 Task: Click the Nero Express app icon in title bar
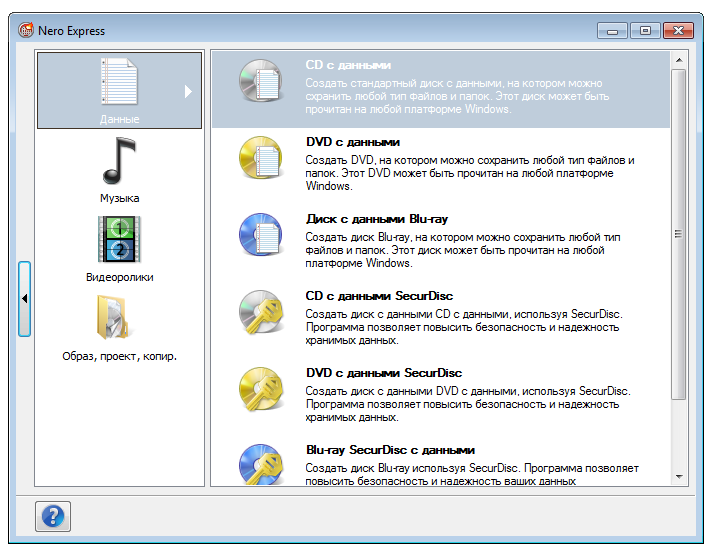point(26,30)
